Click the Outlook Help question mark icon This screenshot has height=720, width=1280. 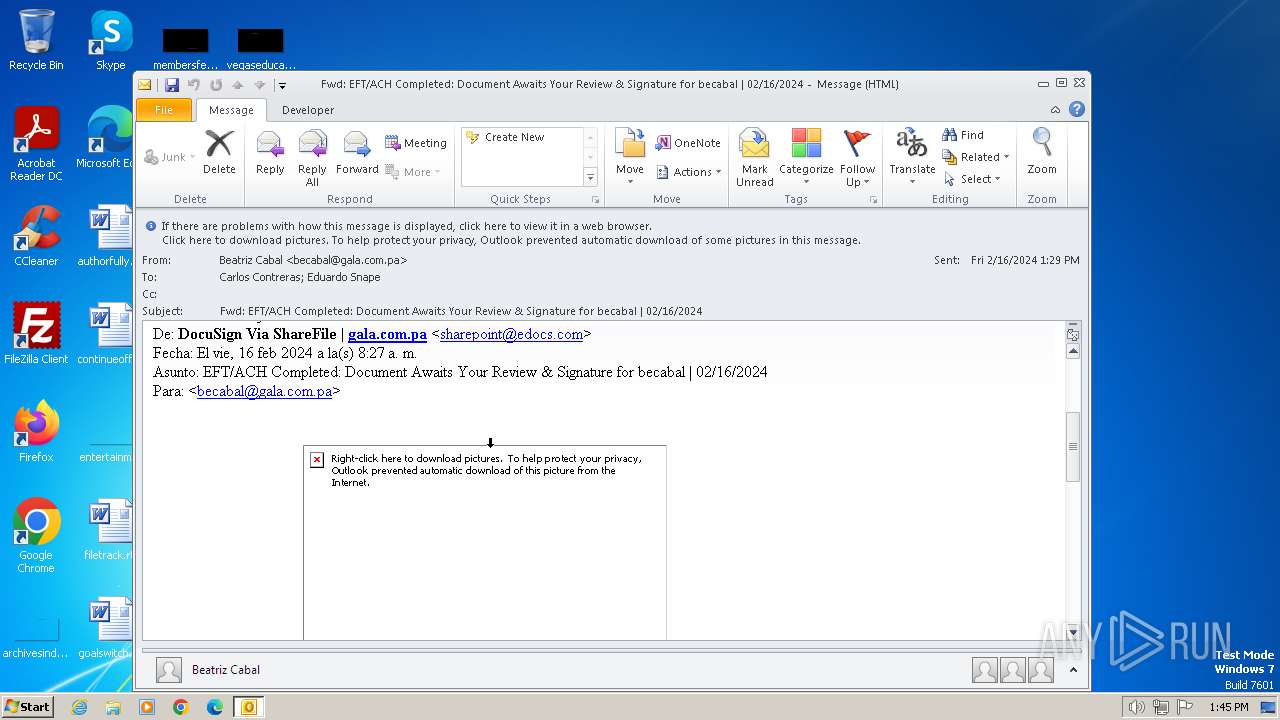pos(1077,109)
